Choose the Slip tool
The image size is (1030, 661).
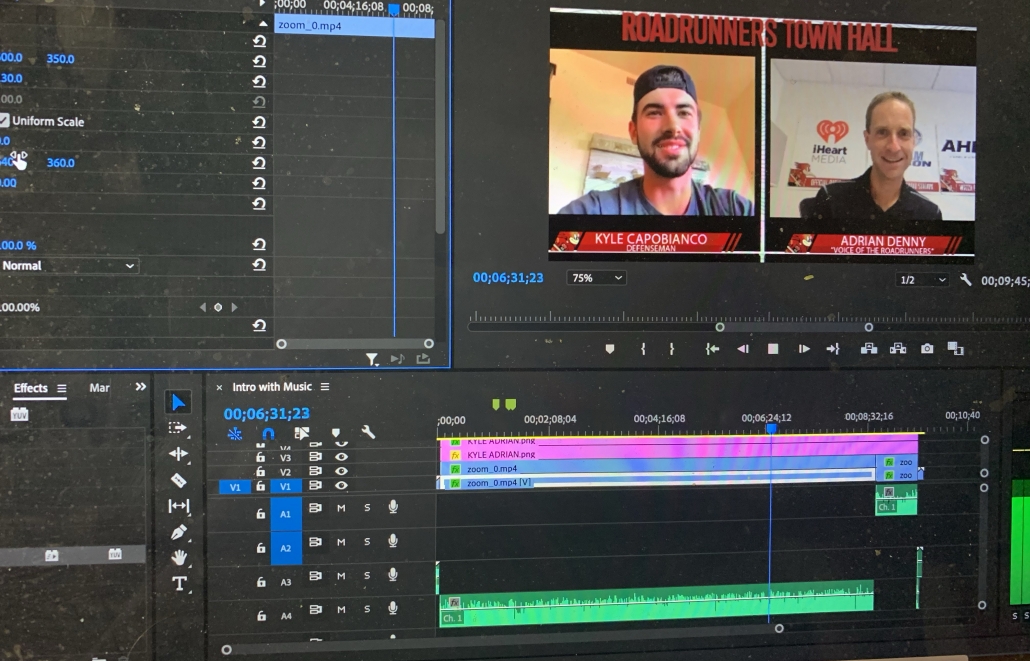pos(178,506)
